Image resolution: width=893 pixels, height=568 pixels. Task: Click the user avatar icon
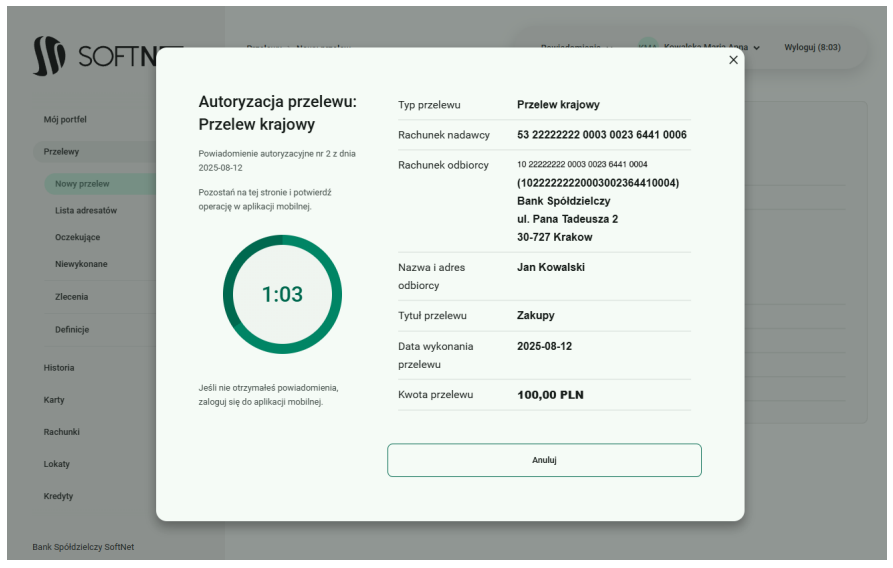coord(648,47)
